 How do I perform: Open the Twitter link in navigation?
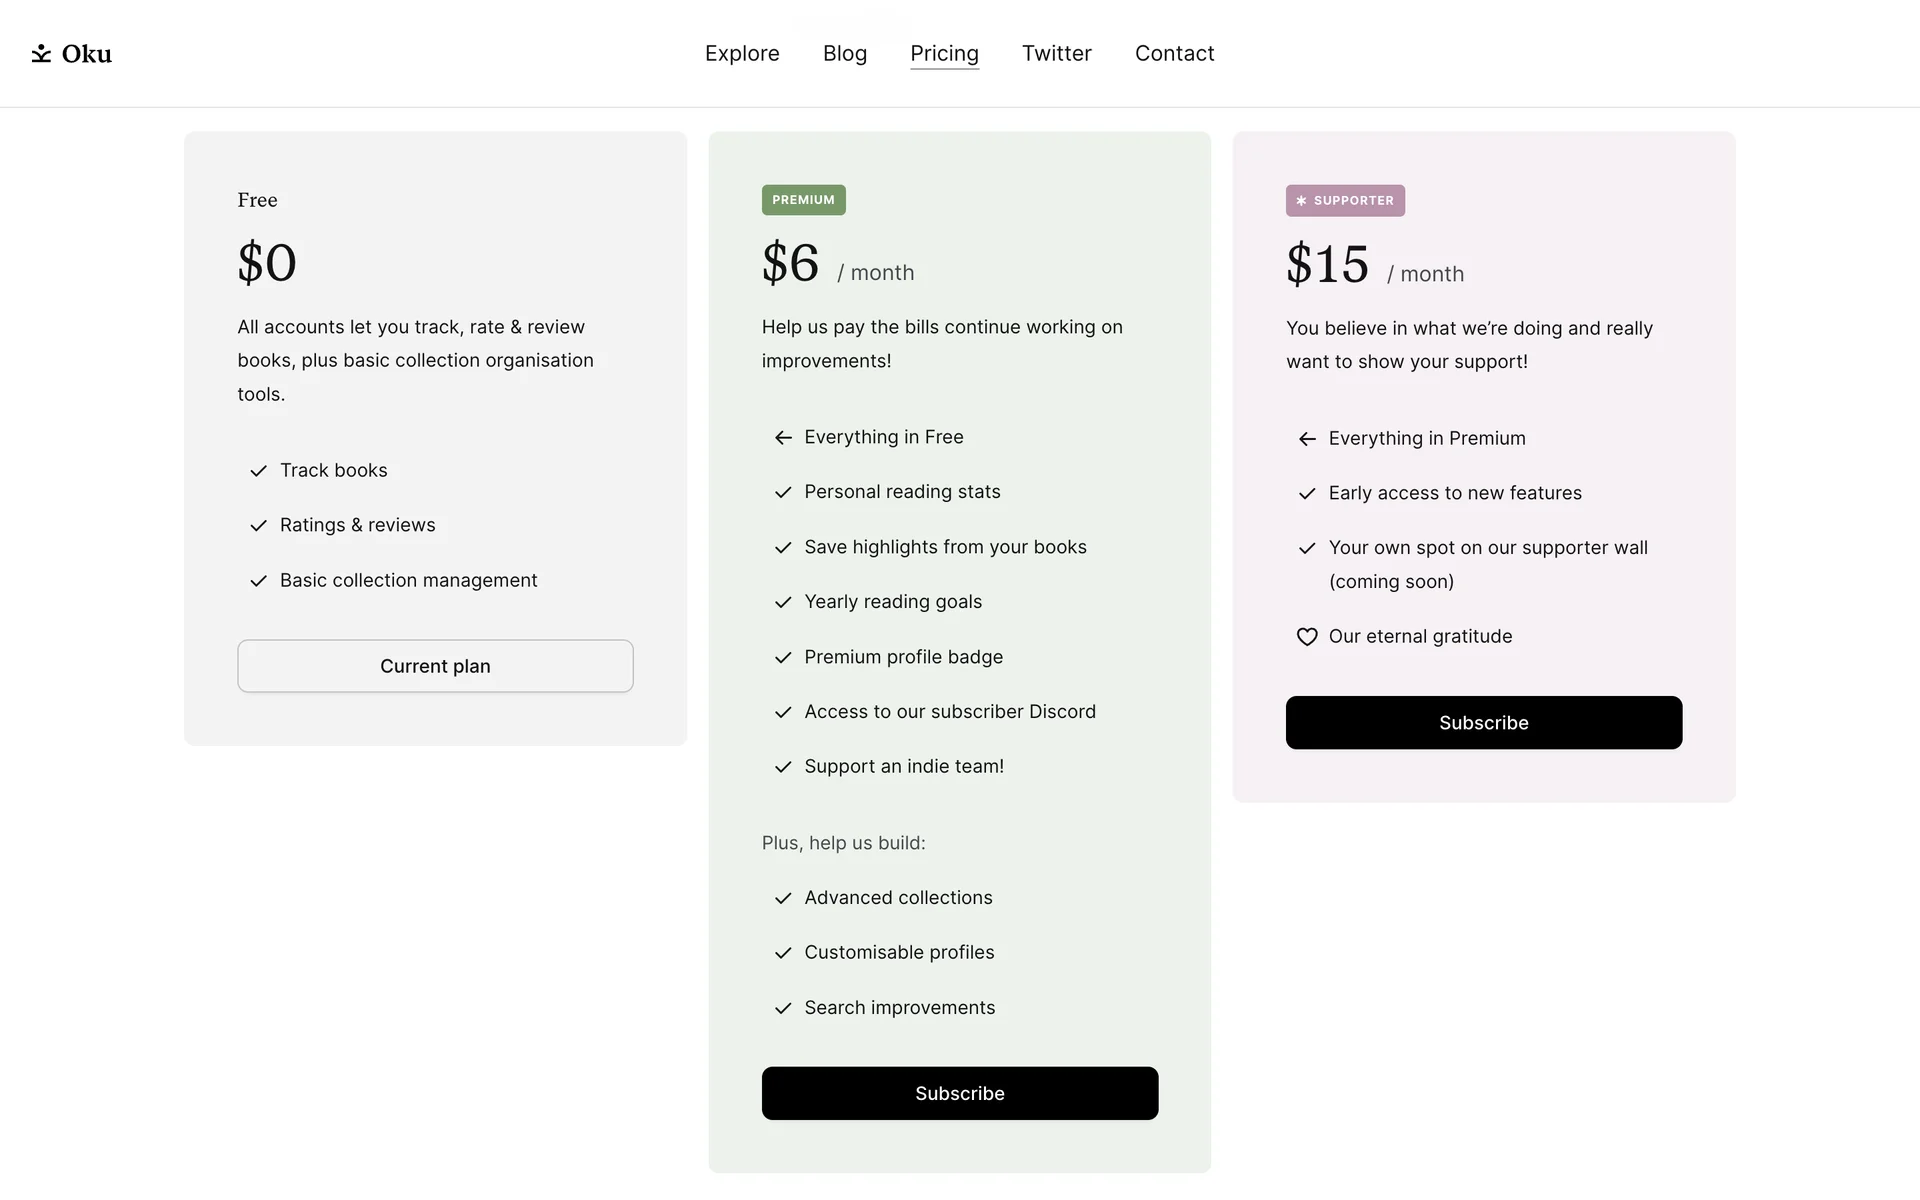(x=1056, y=53)
